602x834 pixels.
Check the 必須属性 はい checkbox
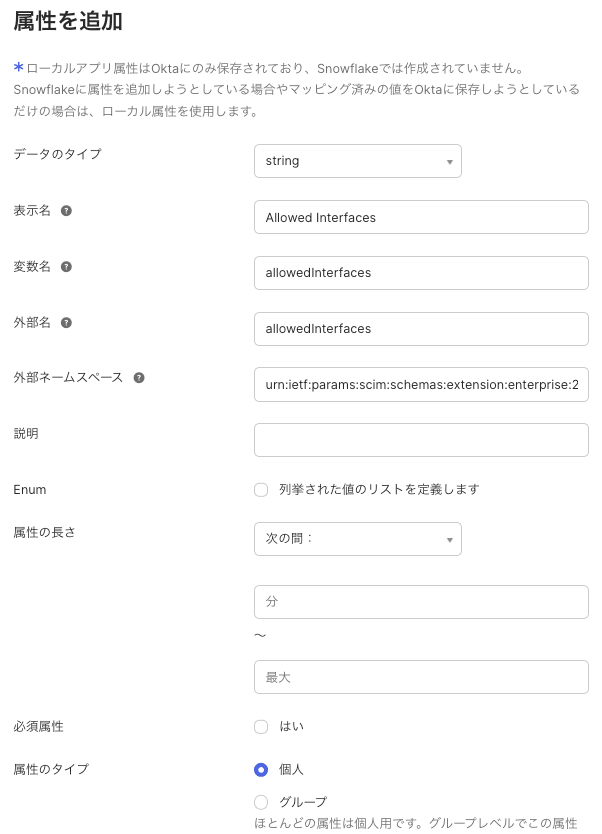point(261,726)
